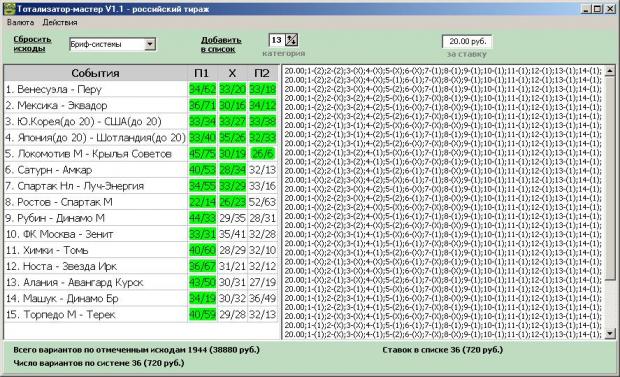Open the Бриф-системы dropdown list
The height and width of the screenshot is (377, 620).
150,44
